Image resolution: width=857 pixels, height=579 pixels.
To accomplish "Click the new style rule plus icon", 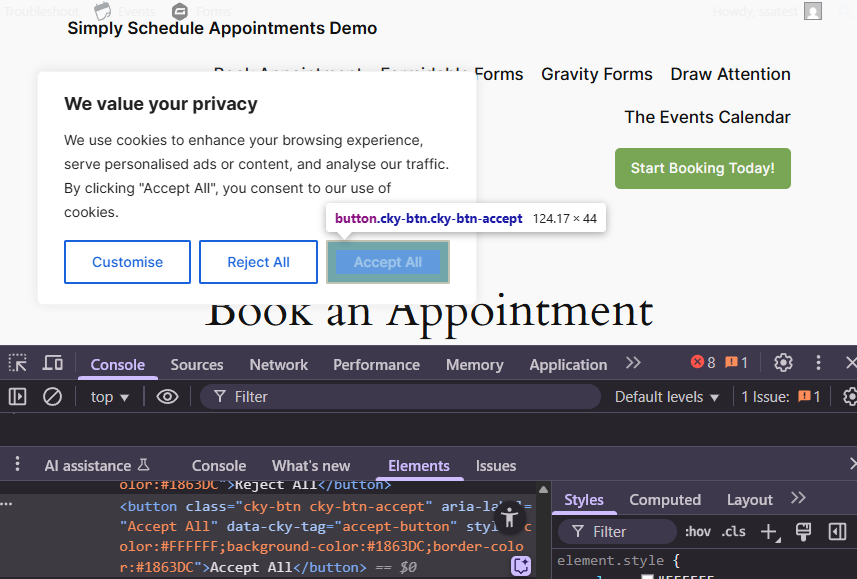I will tap(768, 532).
